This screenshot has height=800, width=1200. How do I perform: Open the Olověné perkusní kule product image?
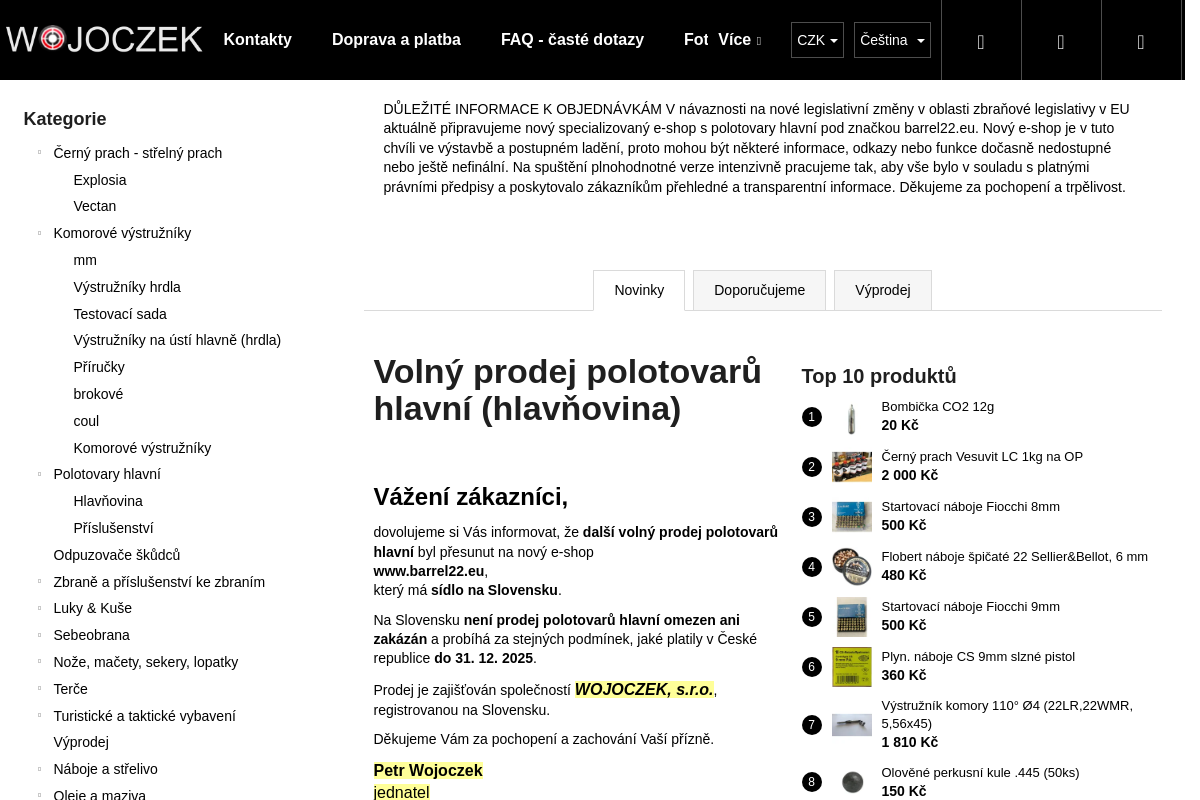pyautogui.click(x=851, y=782)
